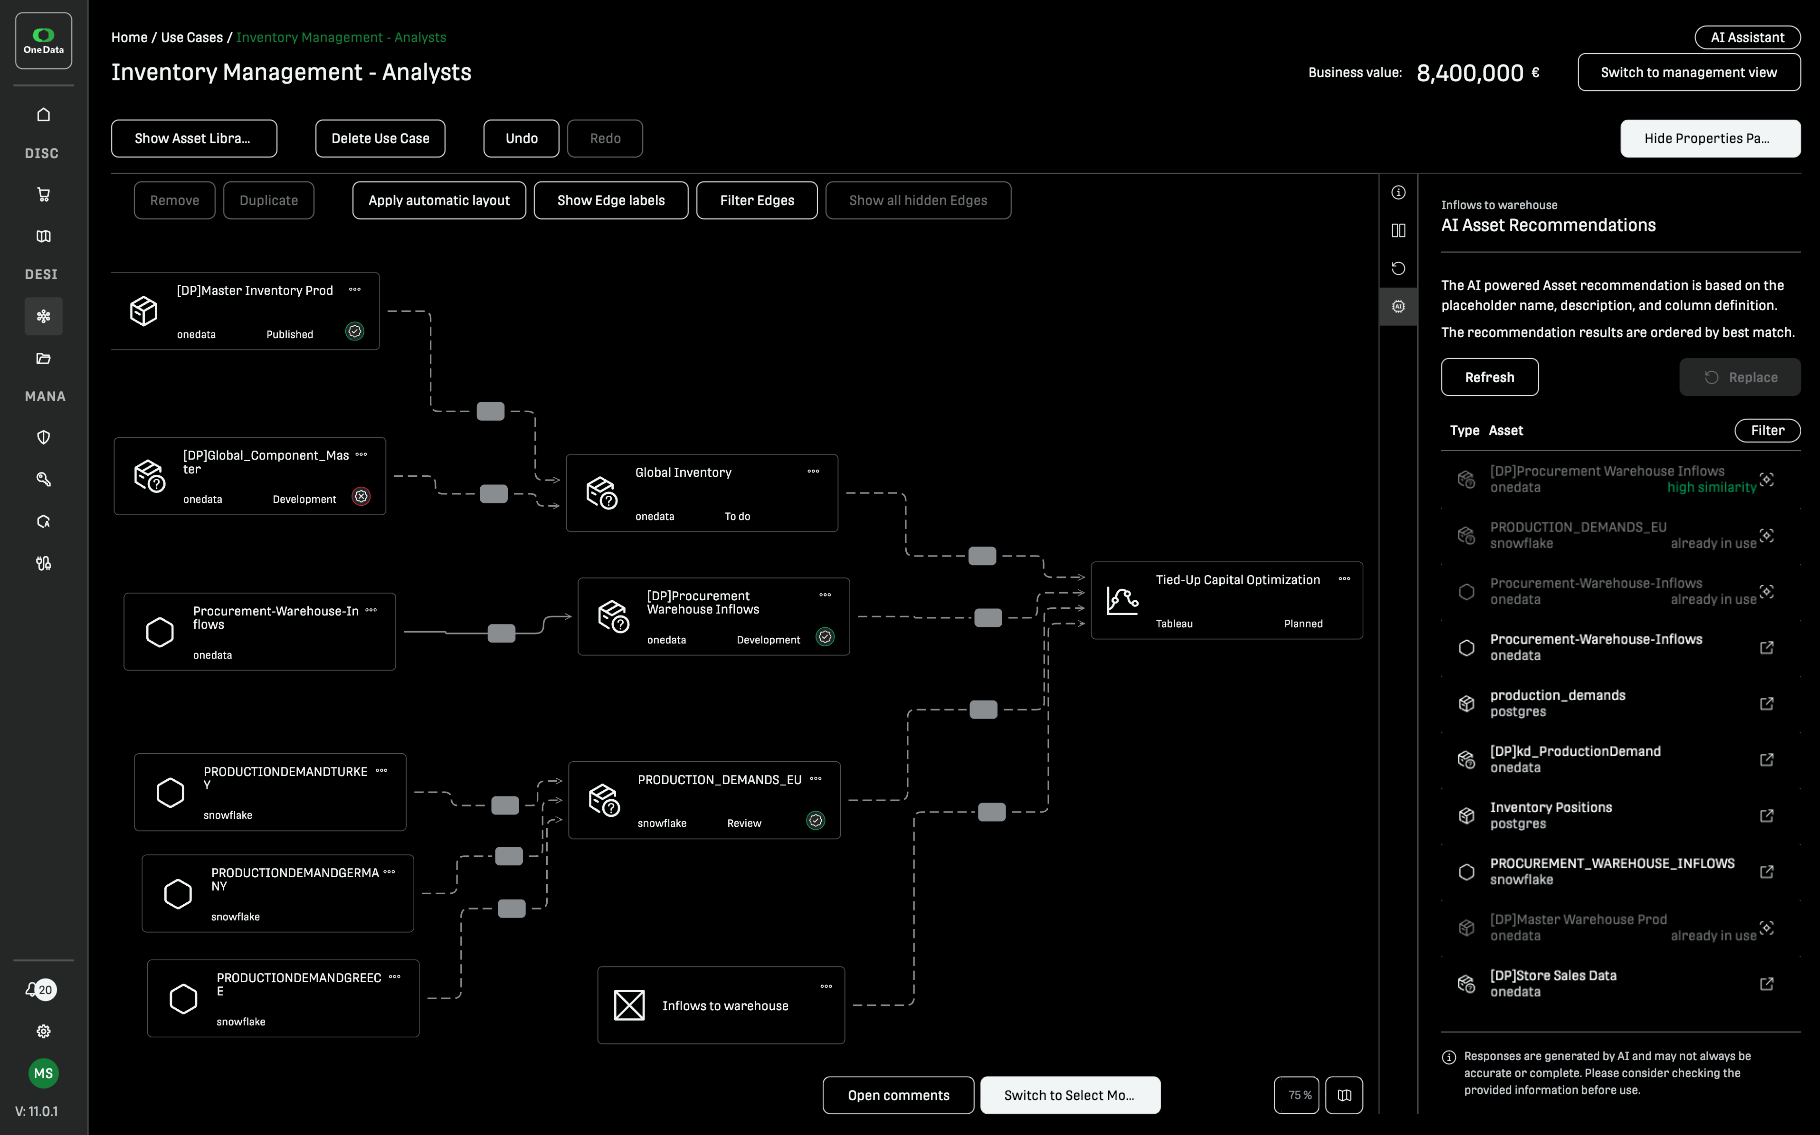This screenshot has height=1135, width=1820.
Task: Click Show Edge labels button
Action: tap(611, 200)
